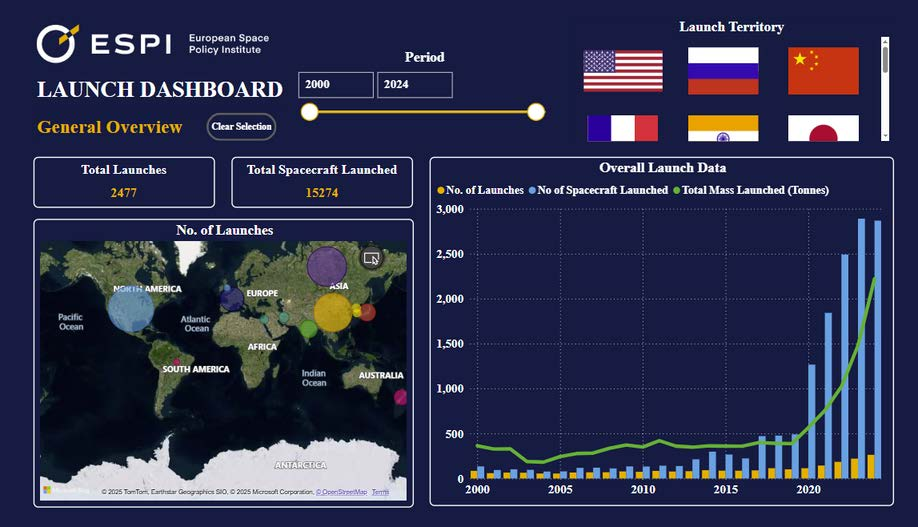918x527 pixels.
Task: Click the scroll down arrow in Launch Territory
Action: (x=885, y=136)
